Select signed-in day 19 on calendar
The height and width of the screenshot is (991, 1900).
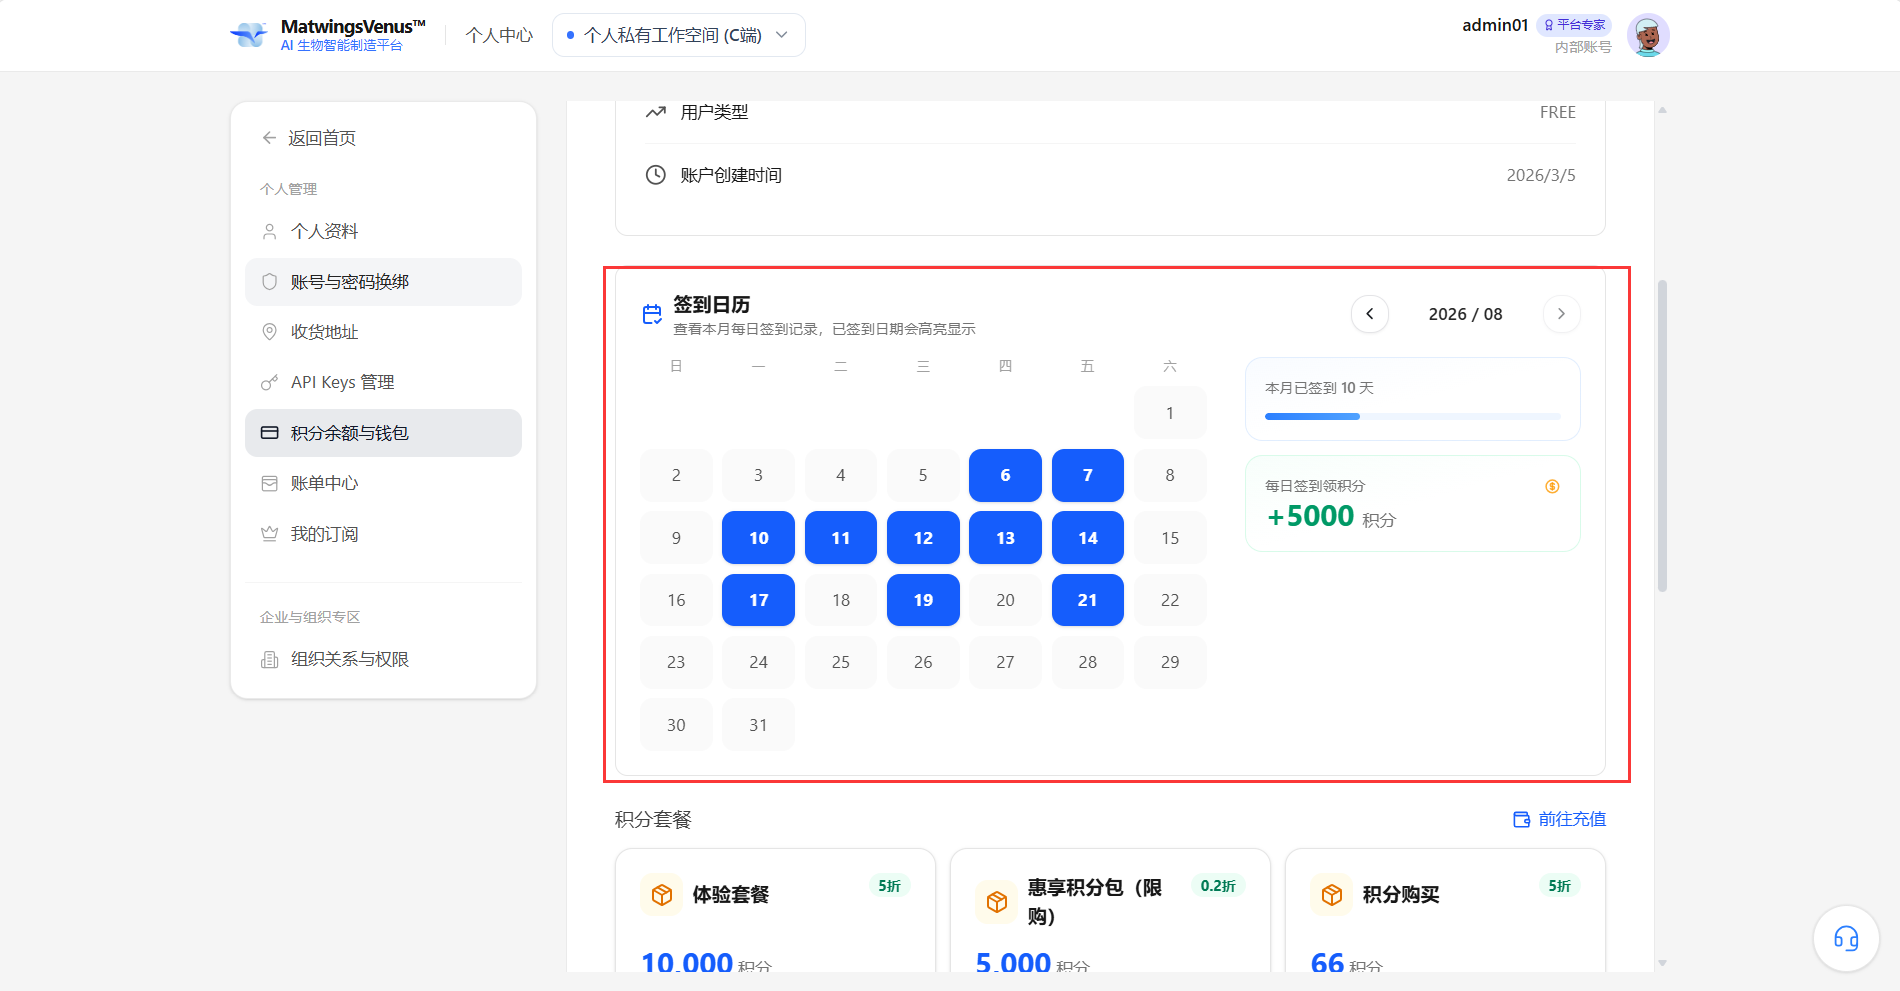point(923,600)
